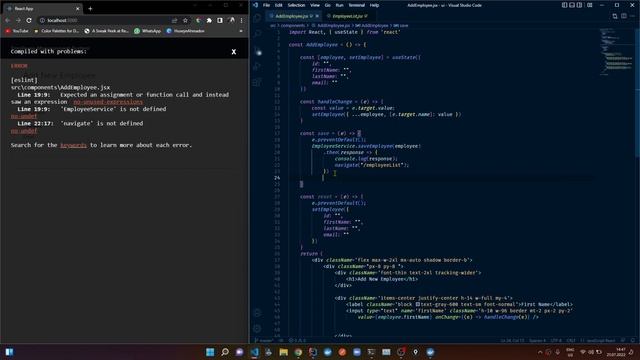Open Windows Start menu
640x360 pixels.
coord(210,352)
